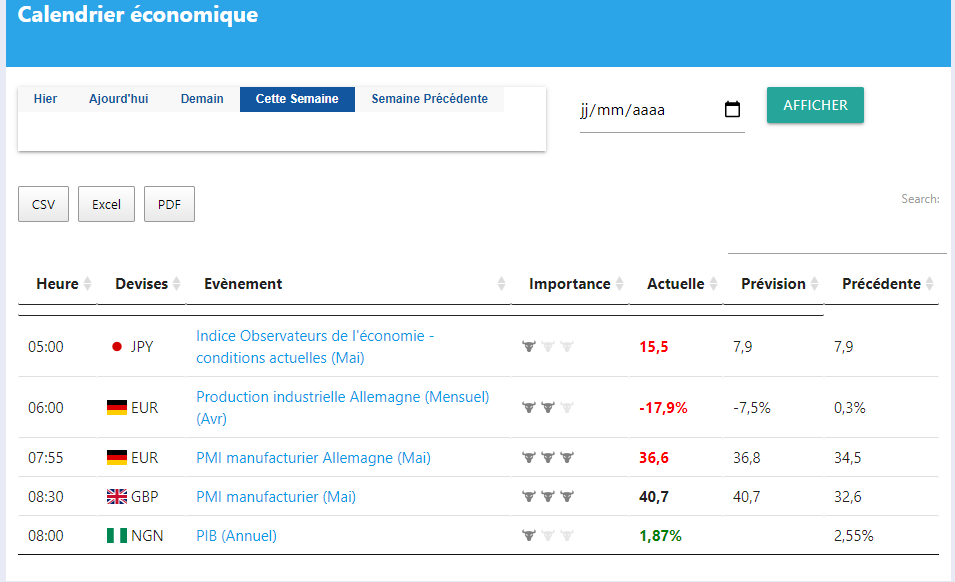955x582 pixels.
Task: Switch to the Demain tab
Action: (x=202, y=99)
